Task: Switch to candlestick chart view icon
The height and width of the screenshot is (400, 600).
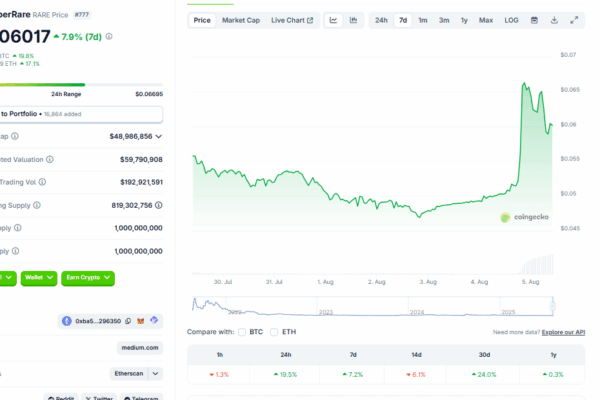Action: (x=353, y=20)
